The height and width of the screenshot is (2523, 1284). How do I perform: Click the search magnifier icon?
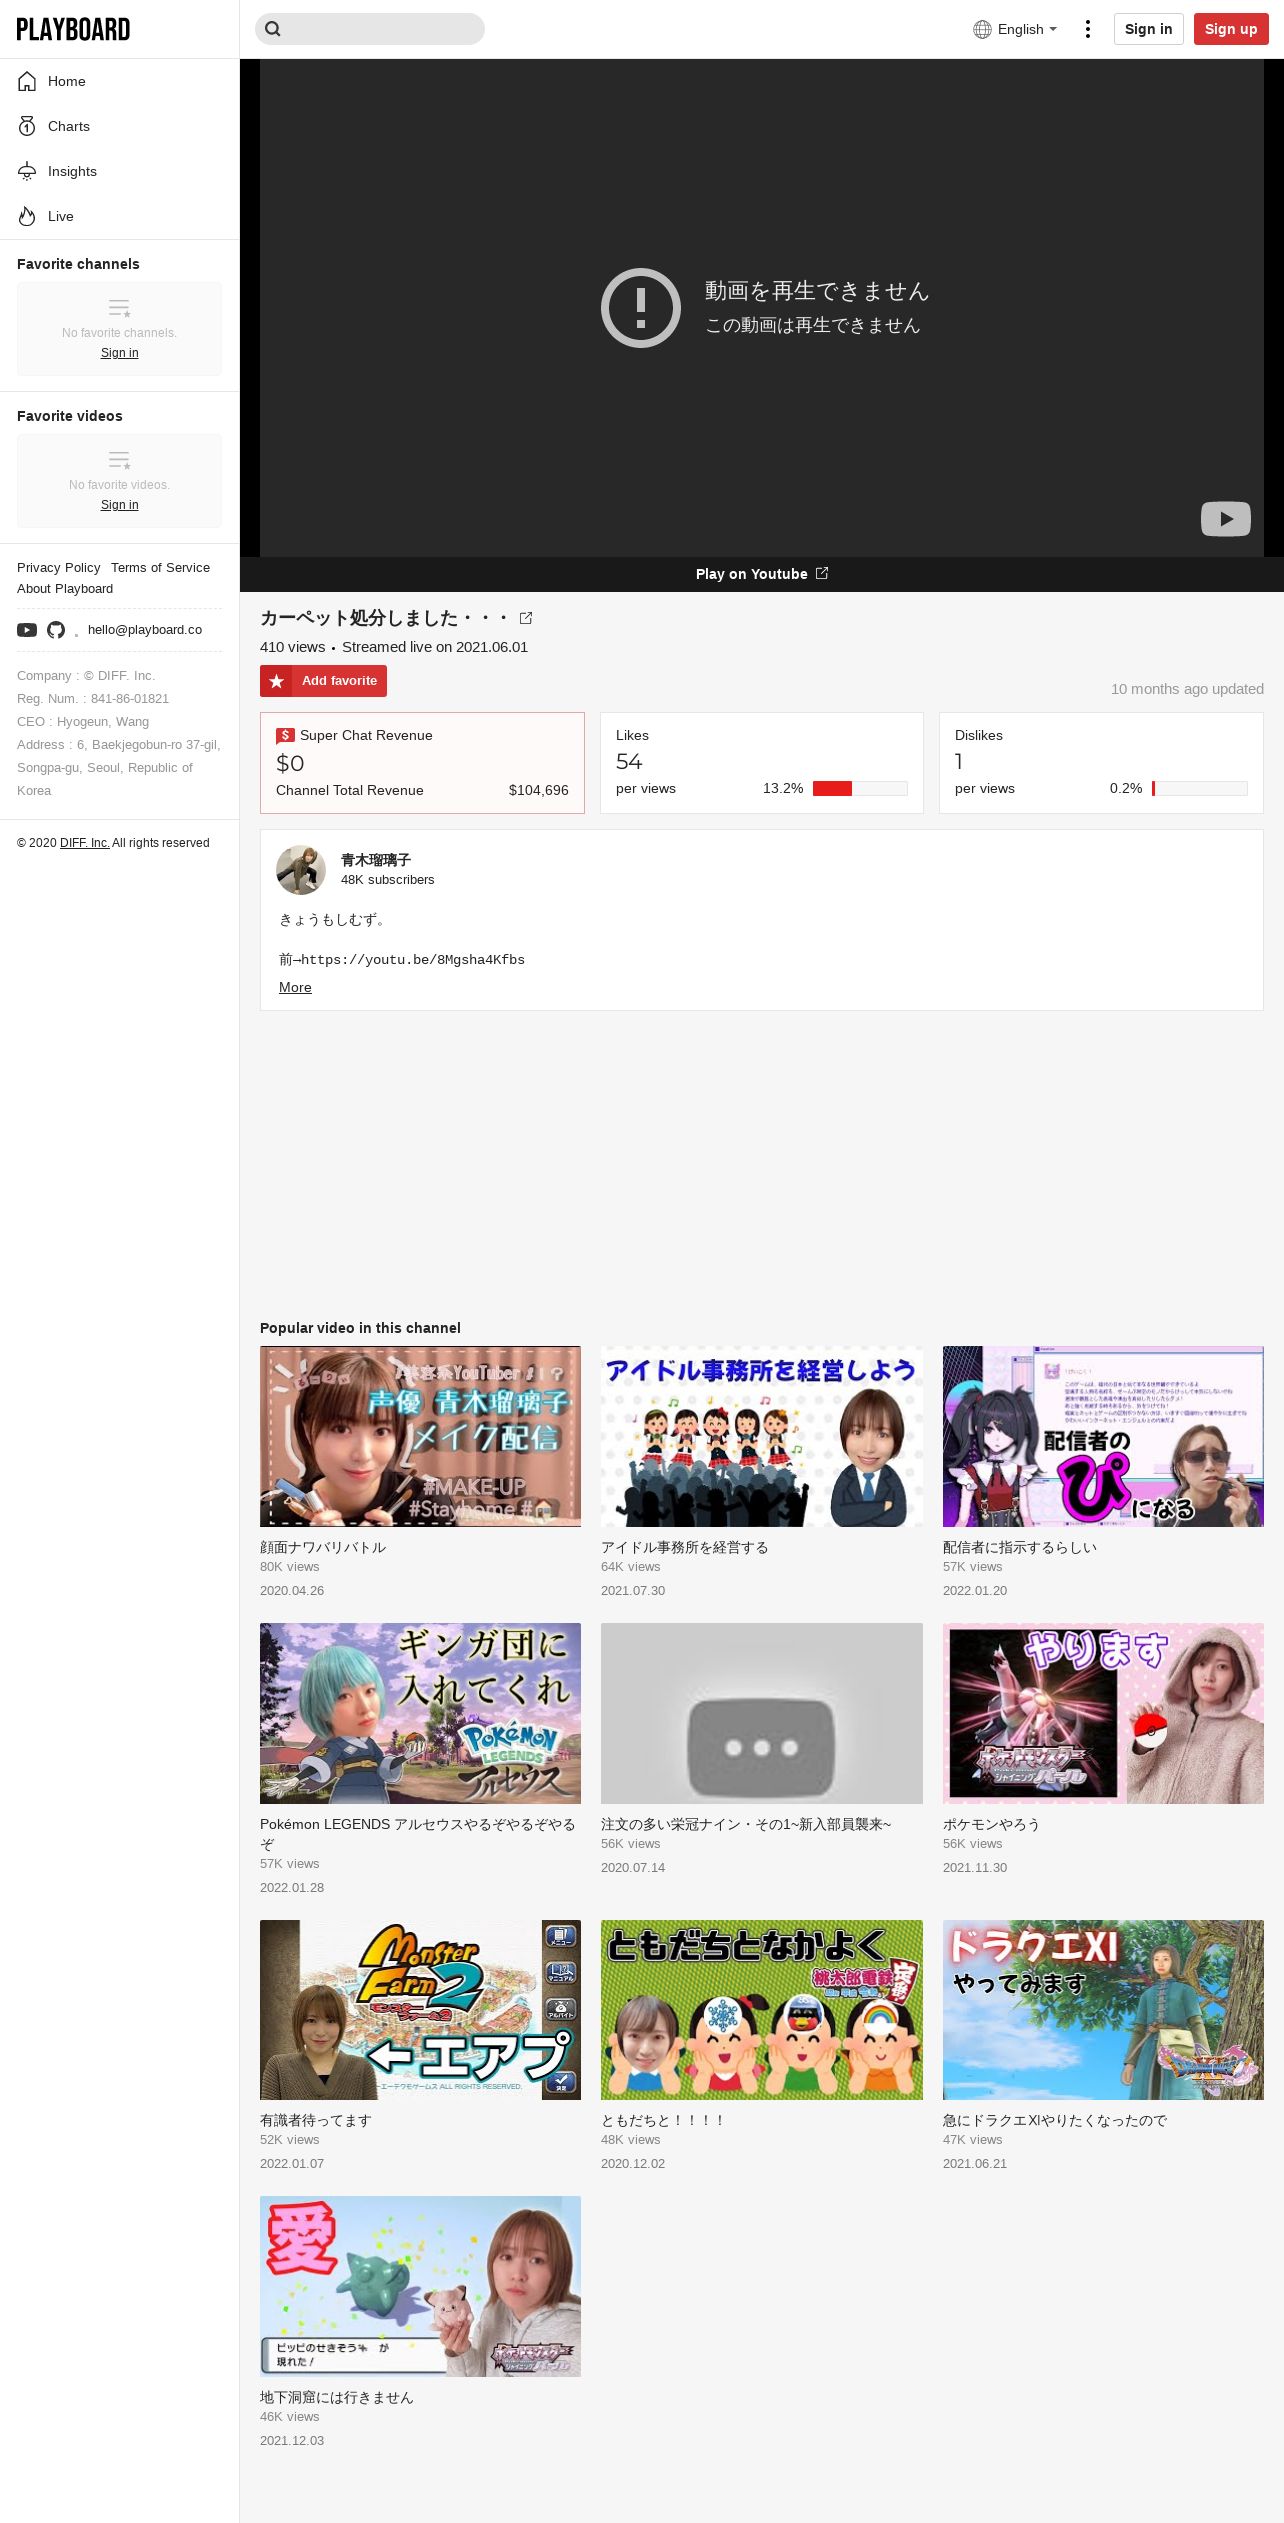point(273,29)
